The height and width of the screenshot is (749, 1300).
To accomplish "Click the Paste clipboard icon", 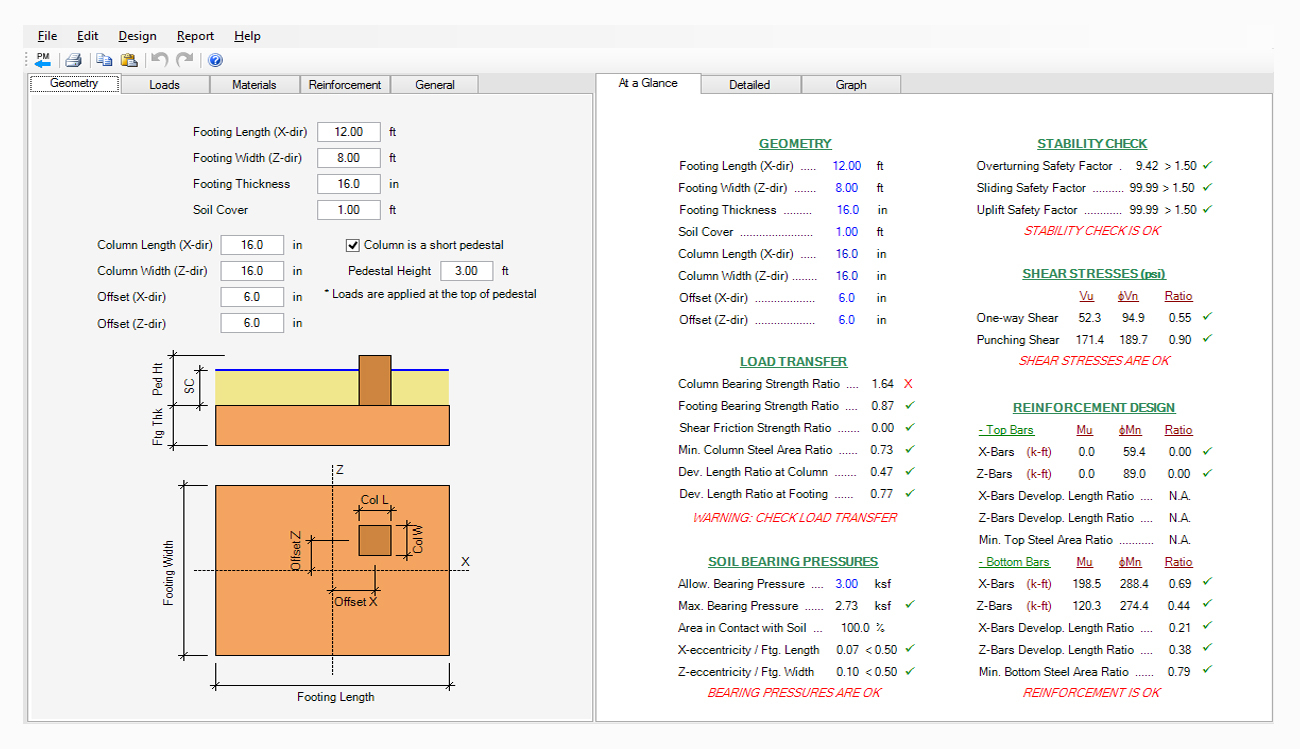I will pos(129,60).
